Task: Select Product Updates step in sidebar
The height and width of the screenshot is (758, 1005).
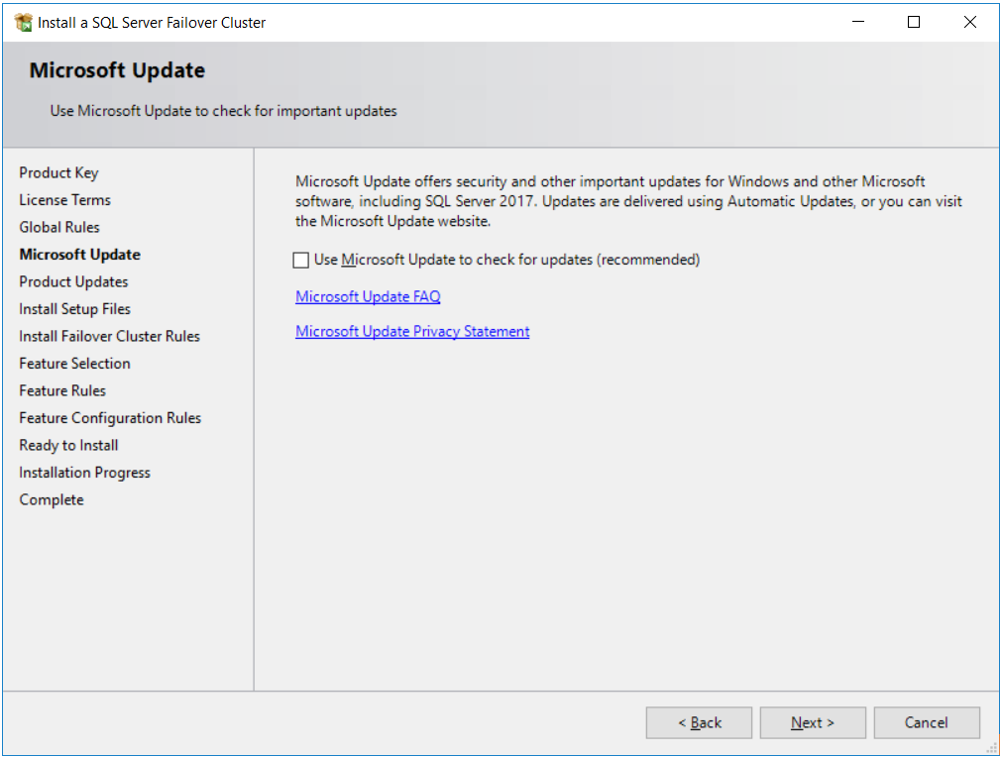Action: [x=74, y=282]
